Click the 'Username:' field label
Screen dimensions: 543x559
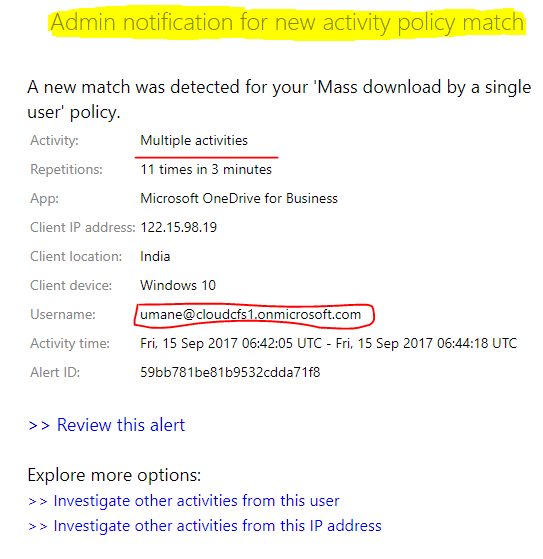[x=63, y=314]
